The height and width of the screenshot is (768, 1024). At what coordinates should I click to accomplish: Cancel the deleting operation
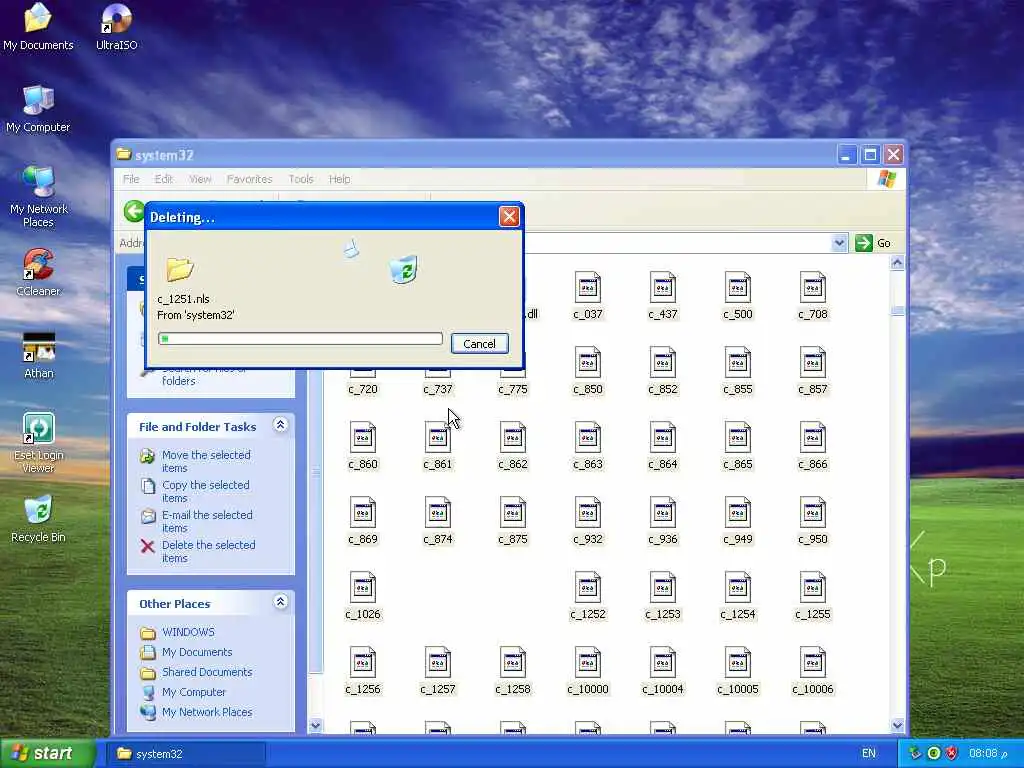(x=479, y=344)
